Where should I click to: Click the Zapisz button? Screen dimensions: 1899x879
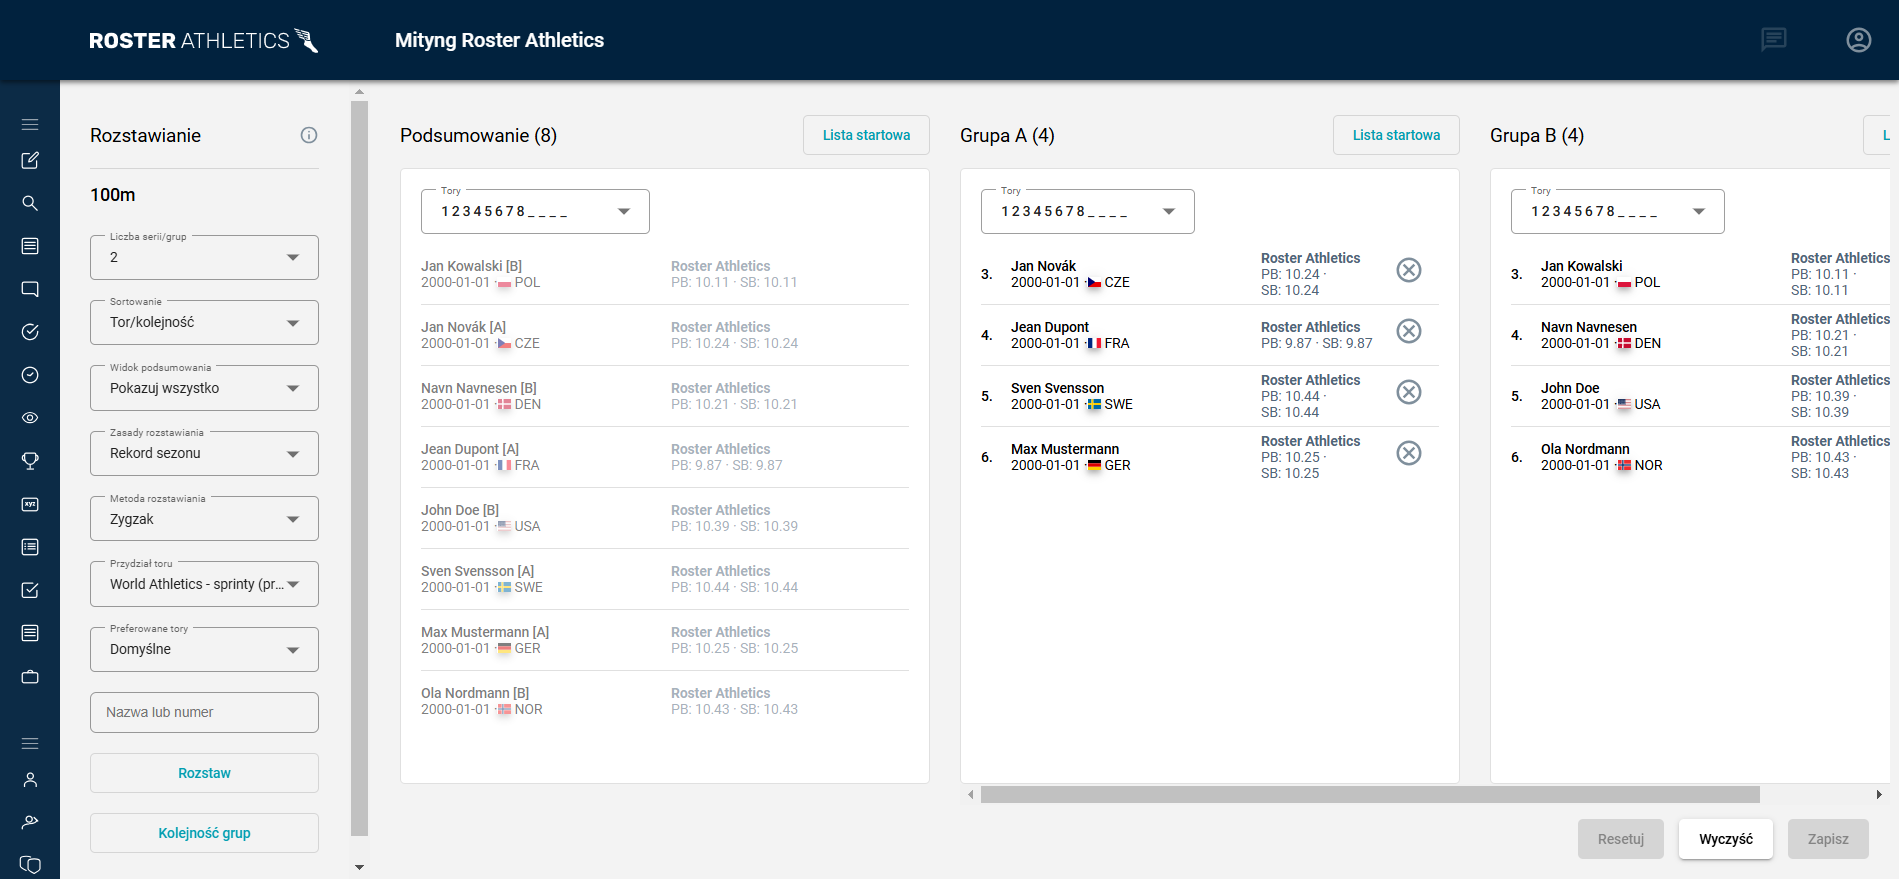(1828, 839)
